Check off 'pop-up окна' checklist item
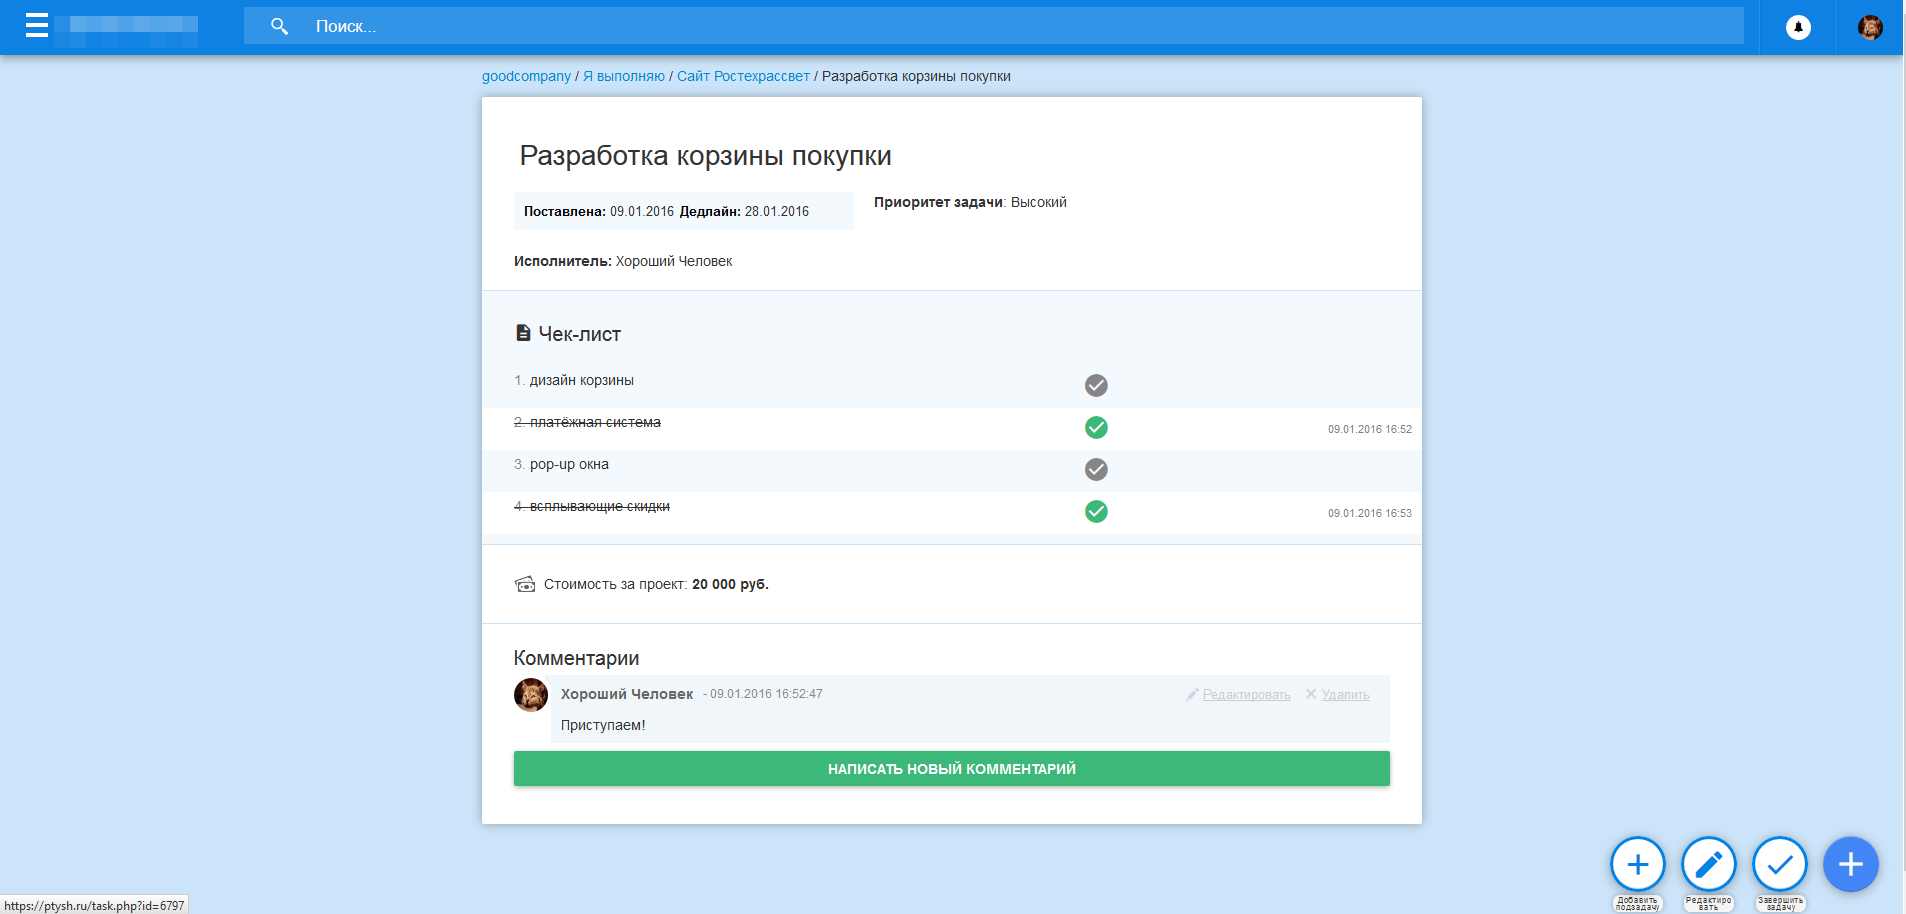Image resolution: width=1906 pixels, height=914 pixels. pos(1096,469)
